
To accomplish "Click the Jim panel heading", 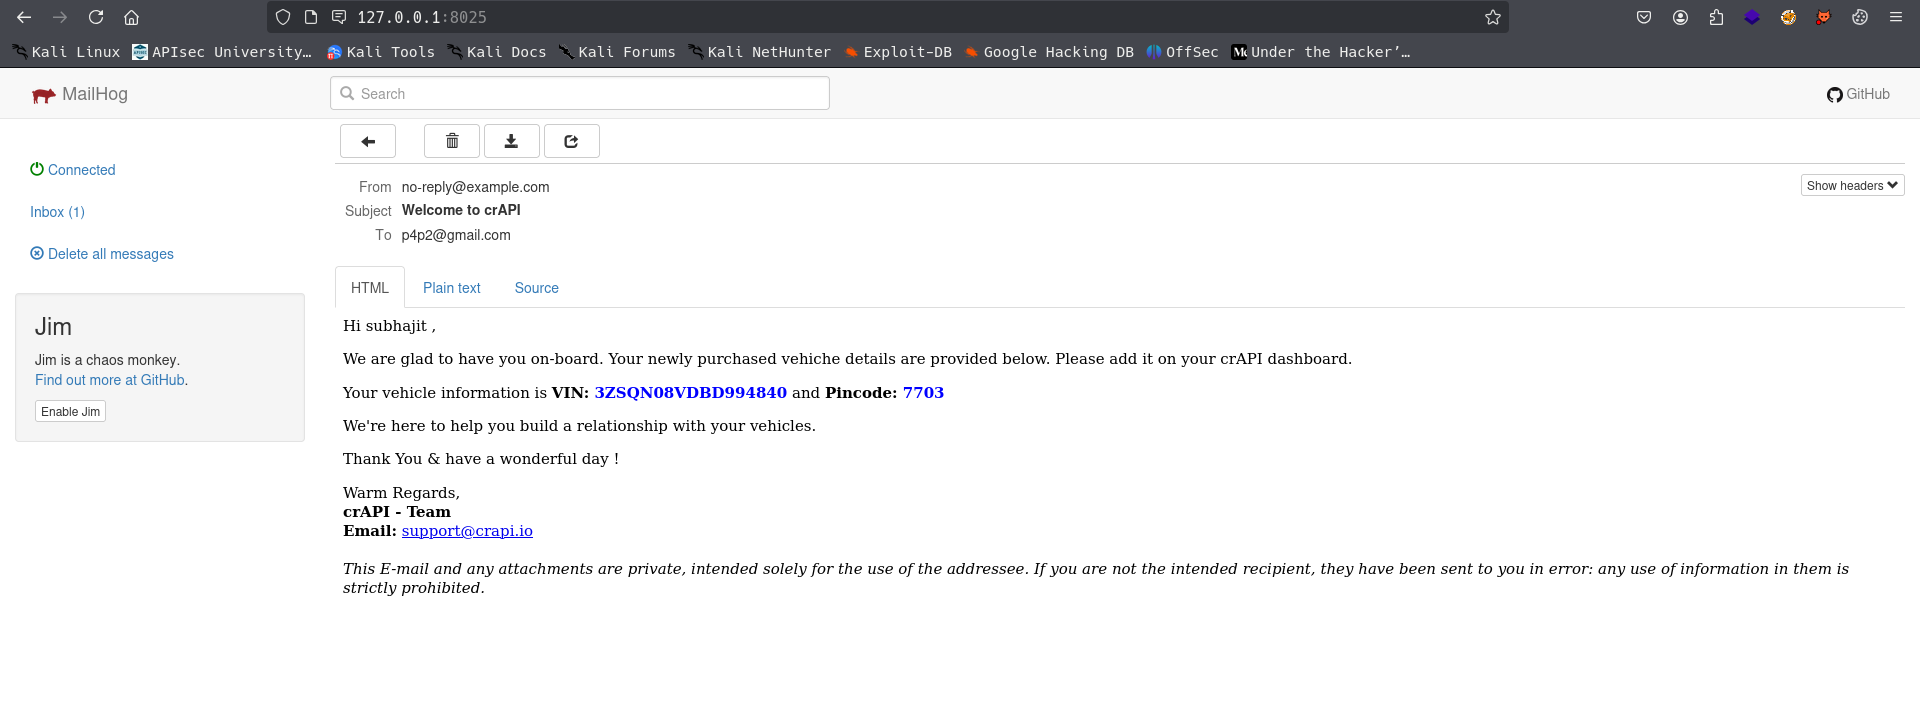I will click(x=53, y=327).
